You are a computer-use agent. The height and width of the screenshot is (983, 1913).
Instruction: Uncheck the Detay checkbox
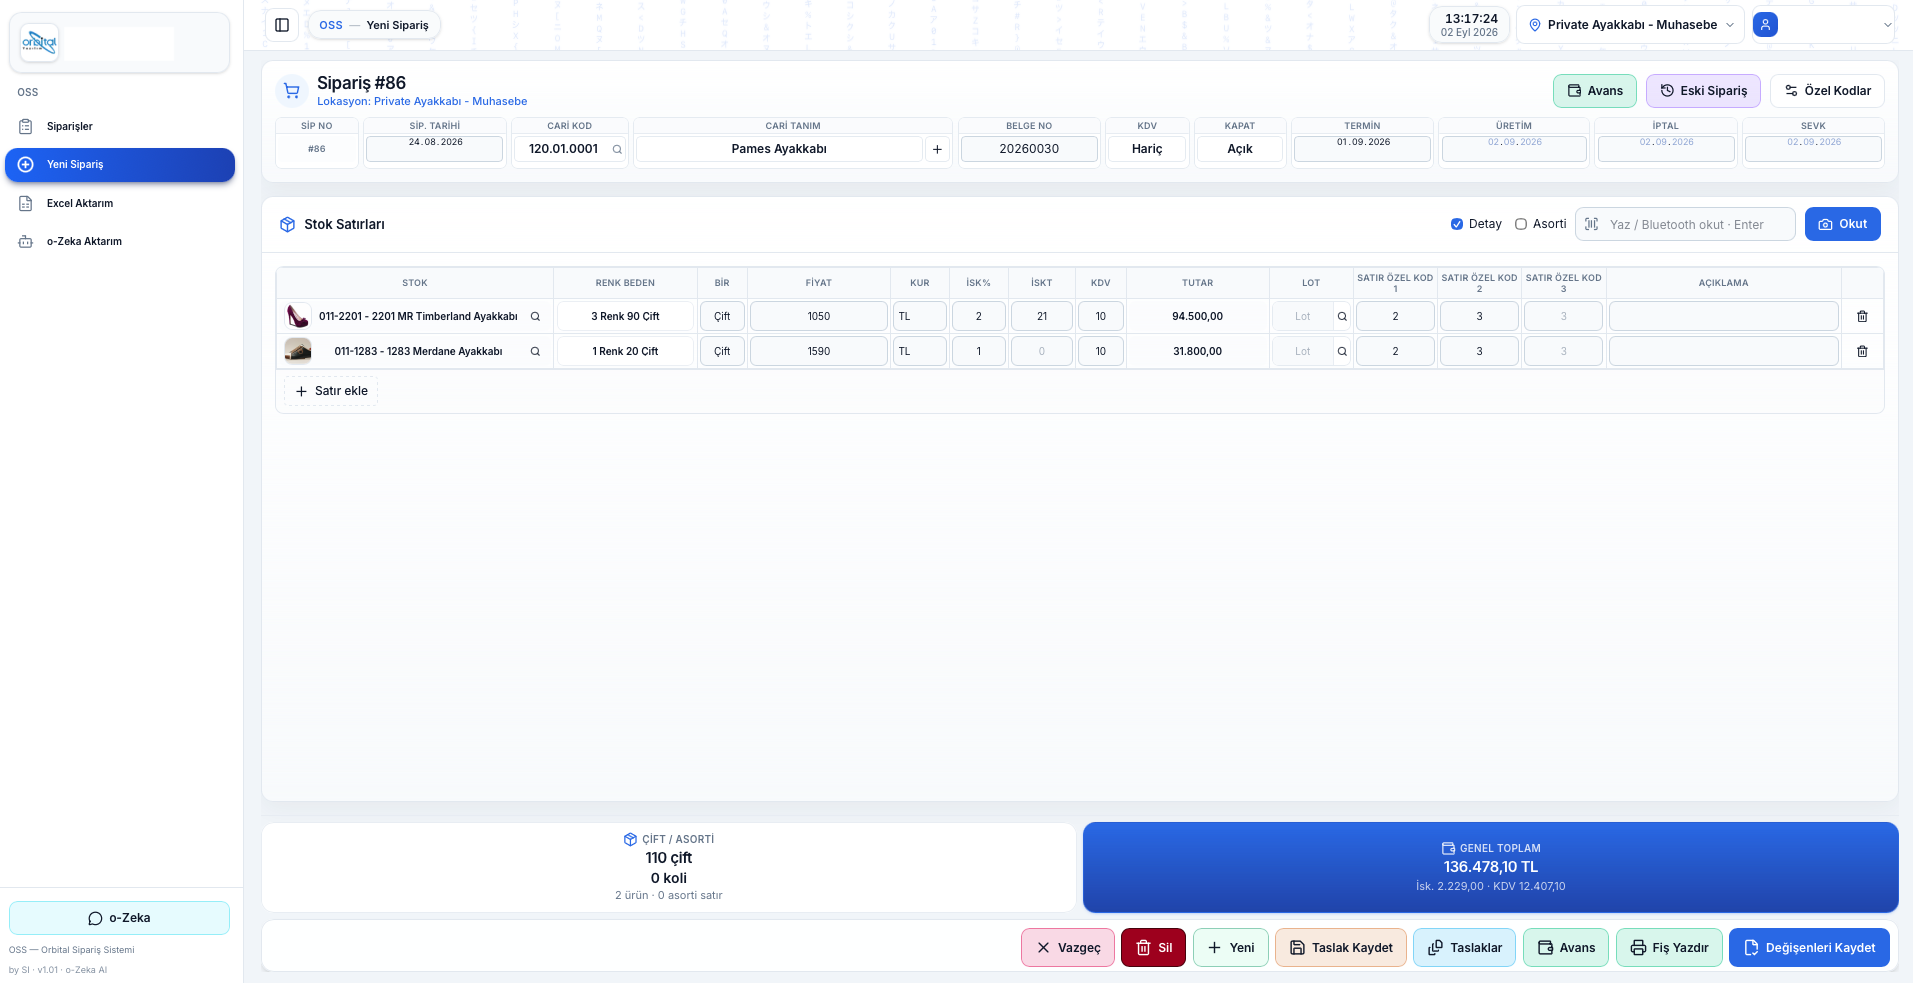1457,224
